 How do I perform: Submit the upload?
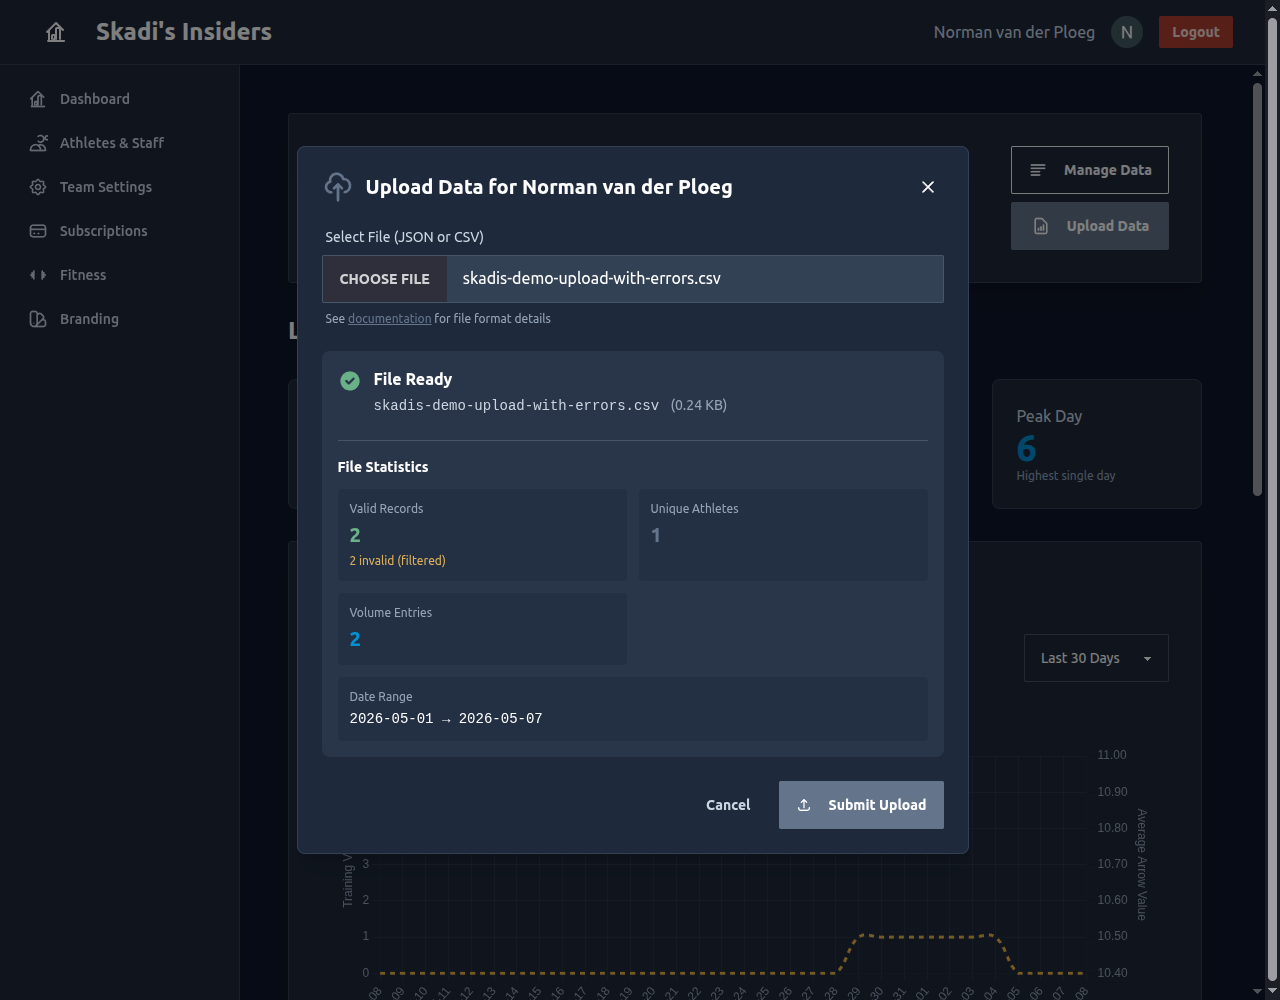point(861,805)
